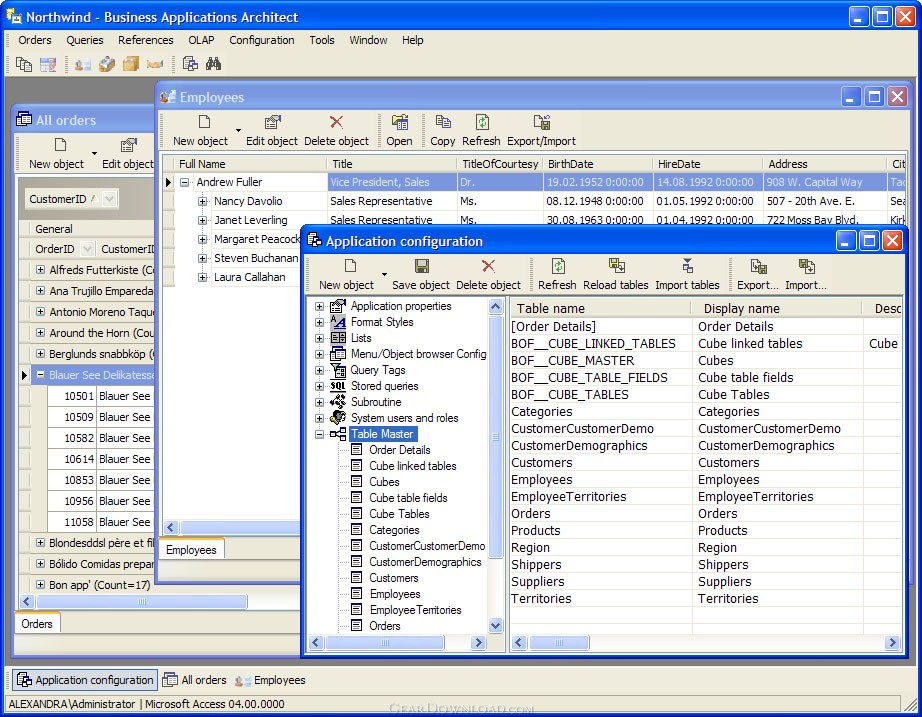Open the CustomerID grouping dropdown arrow
Image resolution: width=922 pixels, height=717 pixels.
pos(109,199)
